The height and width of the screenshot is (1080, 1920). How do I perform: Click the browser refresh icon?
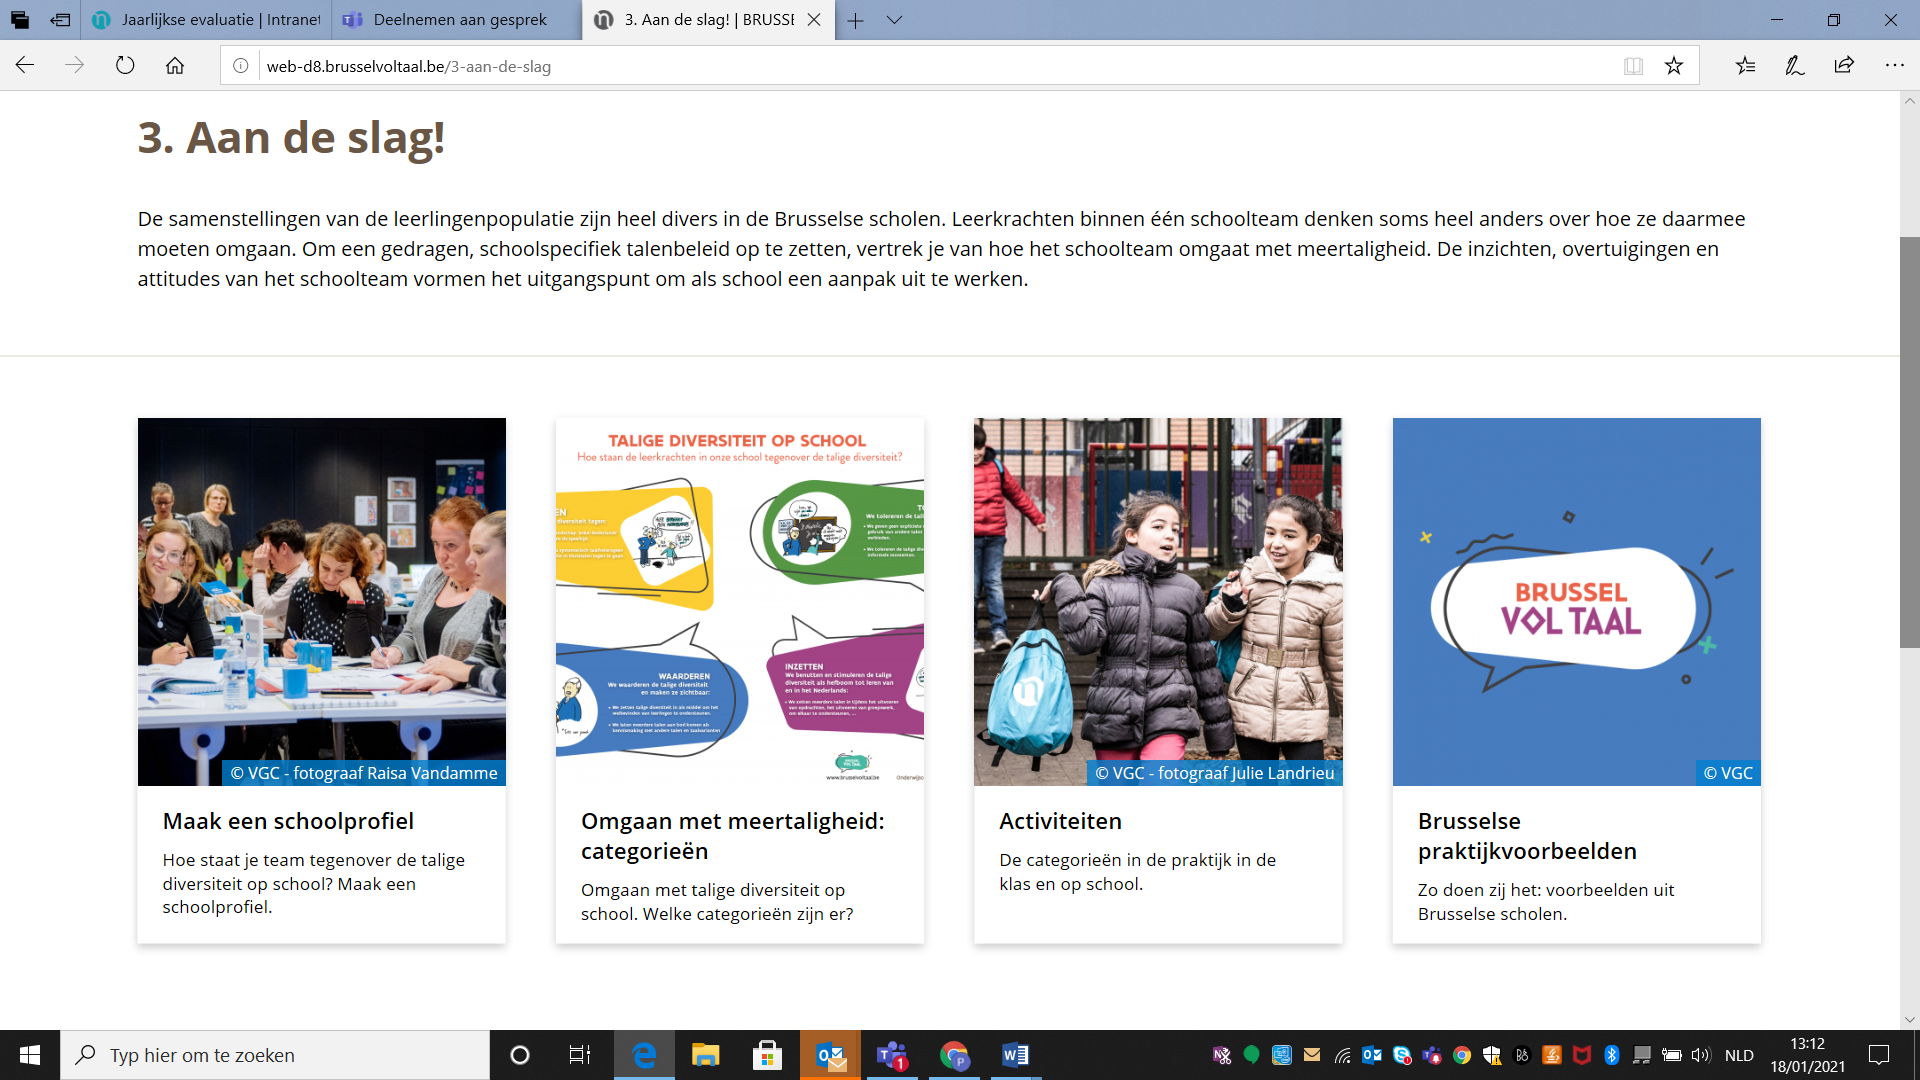coord(125,66)
